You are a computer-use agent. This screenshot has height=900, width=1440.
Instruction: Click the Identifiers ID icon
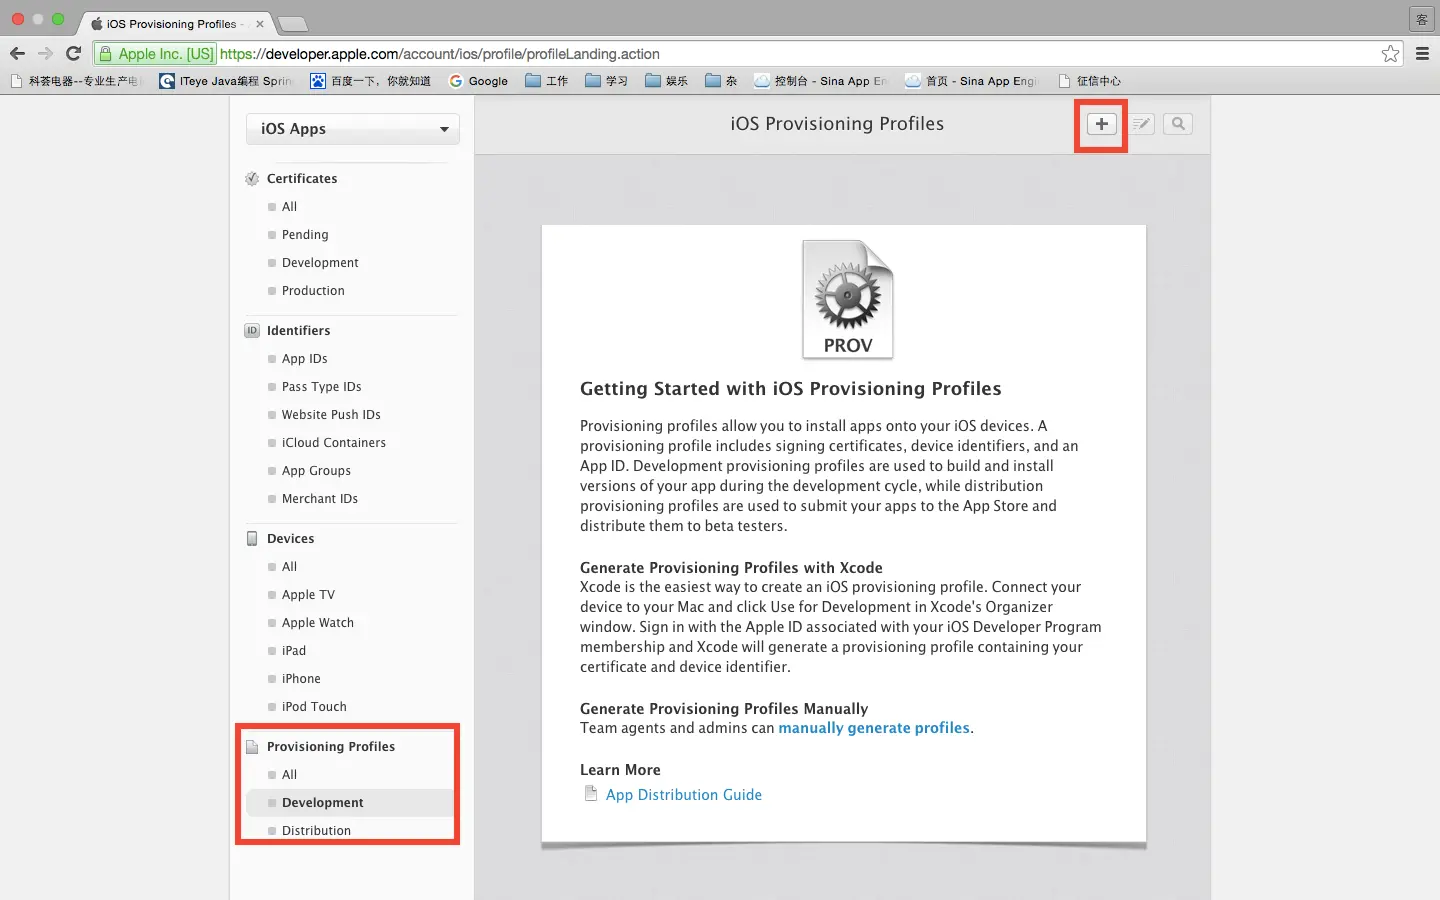tap(252, 331)
